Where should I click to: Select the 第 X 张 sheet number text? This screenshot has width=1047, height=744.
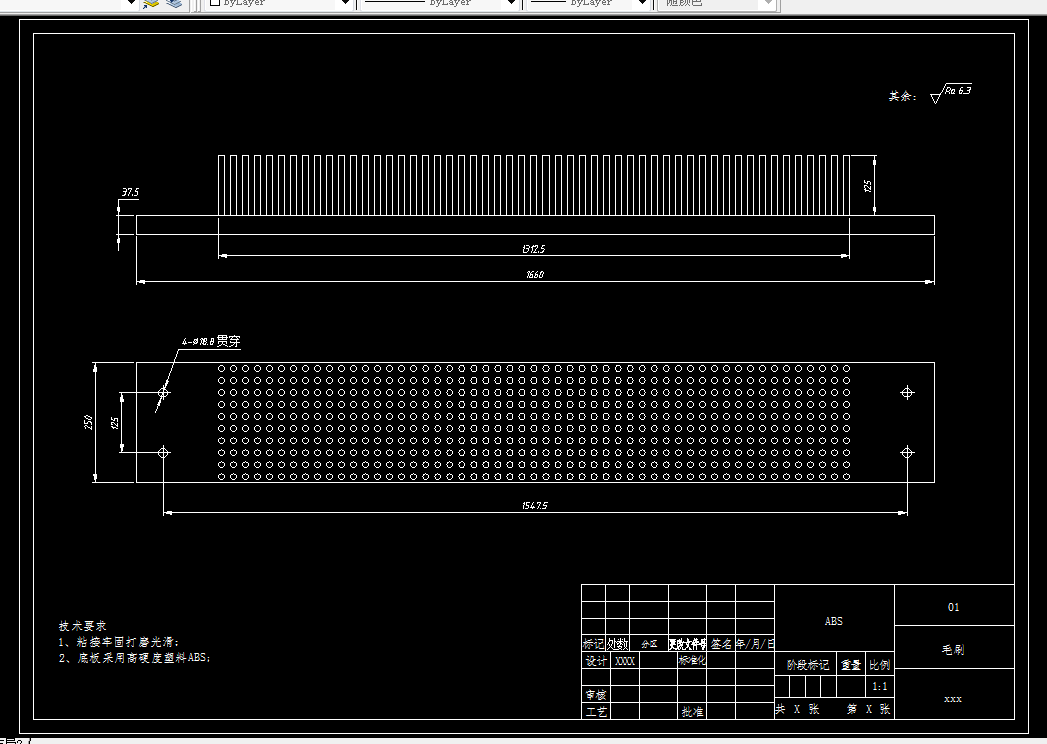pyautogui.click(x=869, y=709)
